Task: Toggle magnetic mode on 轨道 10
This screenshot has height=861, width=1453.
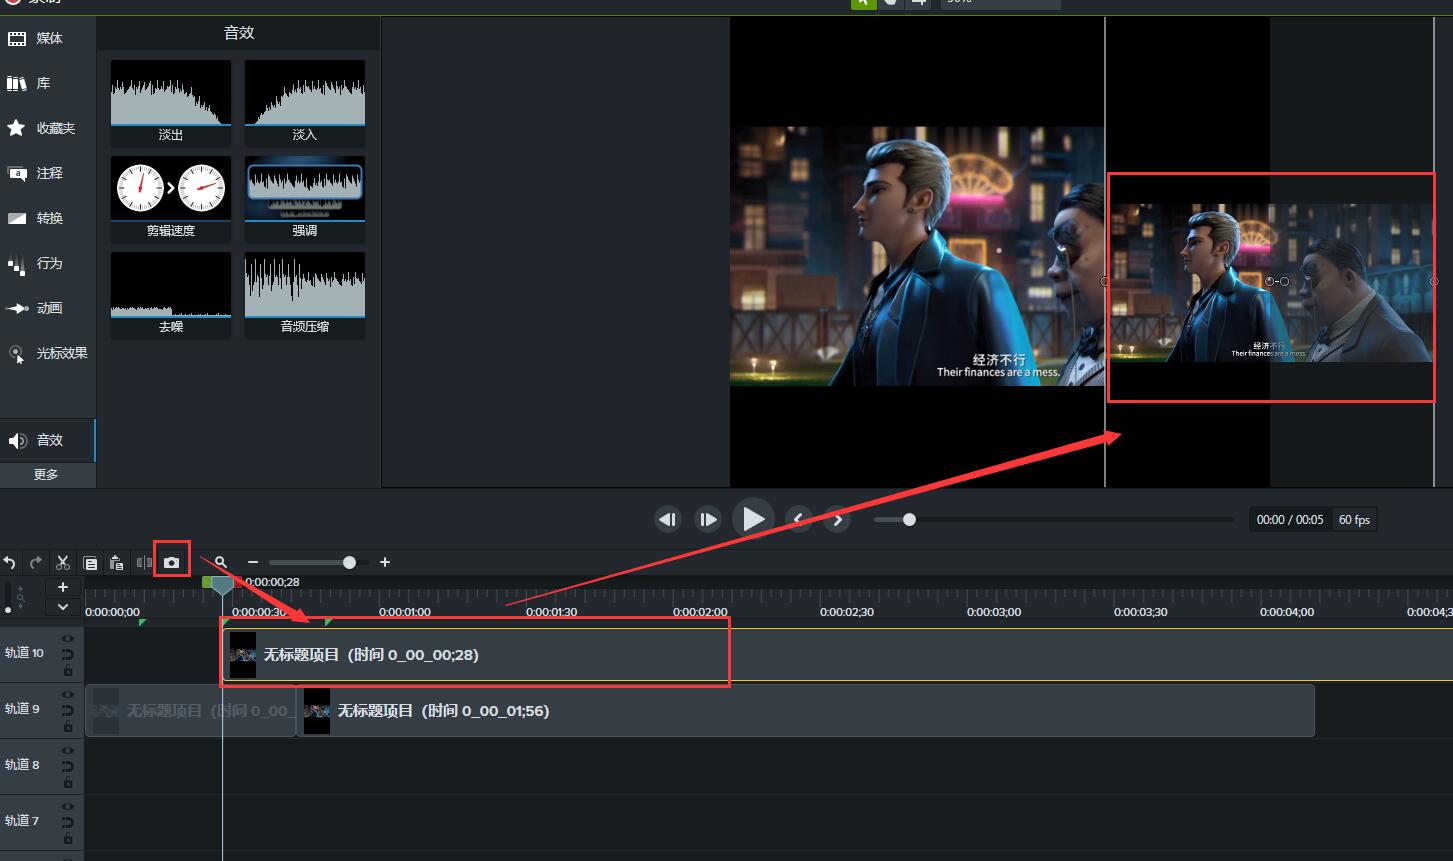Action: click(68, 654)
